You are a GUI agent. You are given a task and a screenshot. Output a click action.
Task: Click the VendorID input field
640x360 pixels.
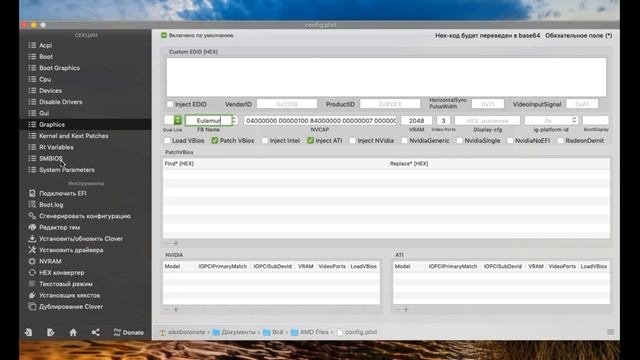click(287, 104)
